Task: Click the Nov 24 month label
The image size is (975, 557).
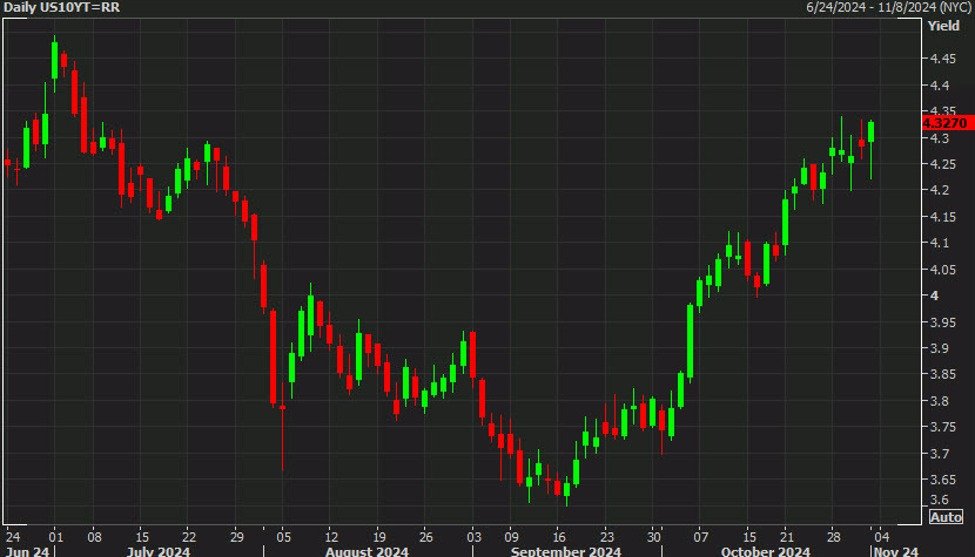Action: point(897,550)
